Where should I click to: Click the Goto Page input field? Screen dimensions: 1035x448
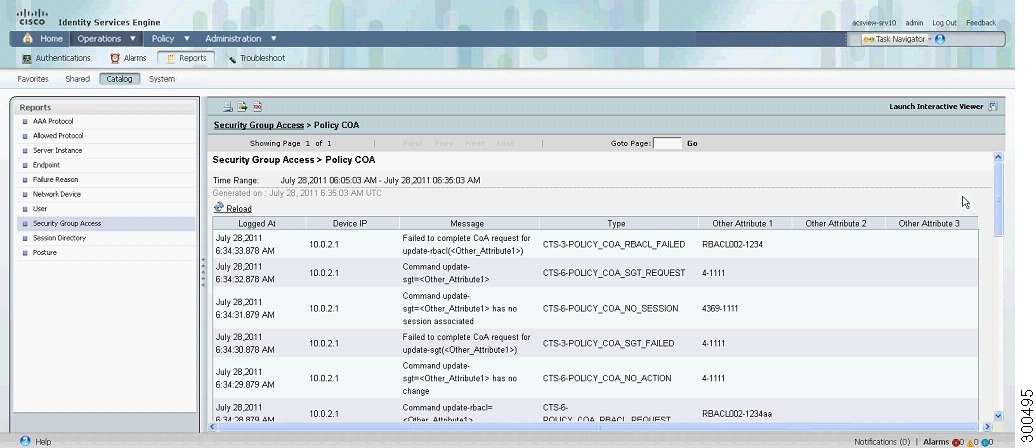pos(667,143)
